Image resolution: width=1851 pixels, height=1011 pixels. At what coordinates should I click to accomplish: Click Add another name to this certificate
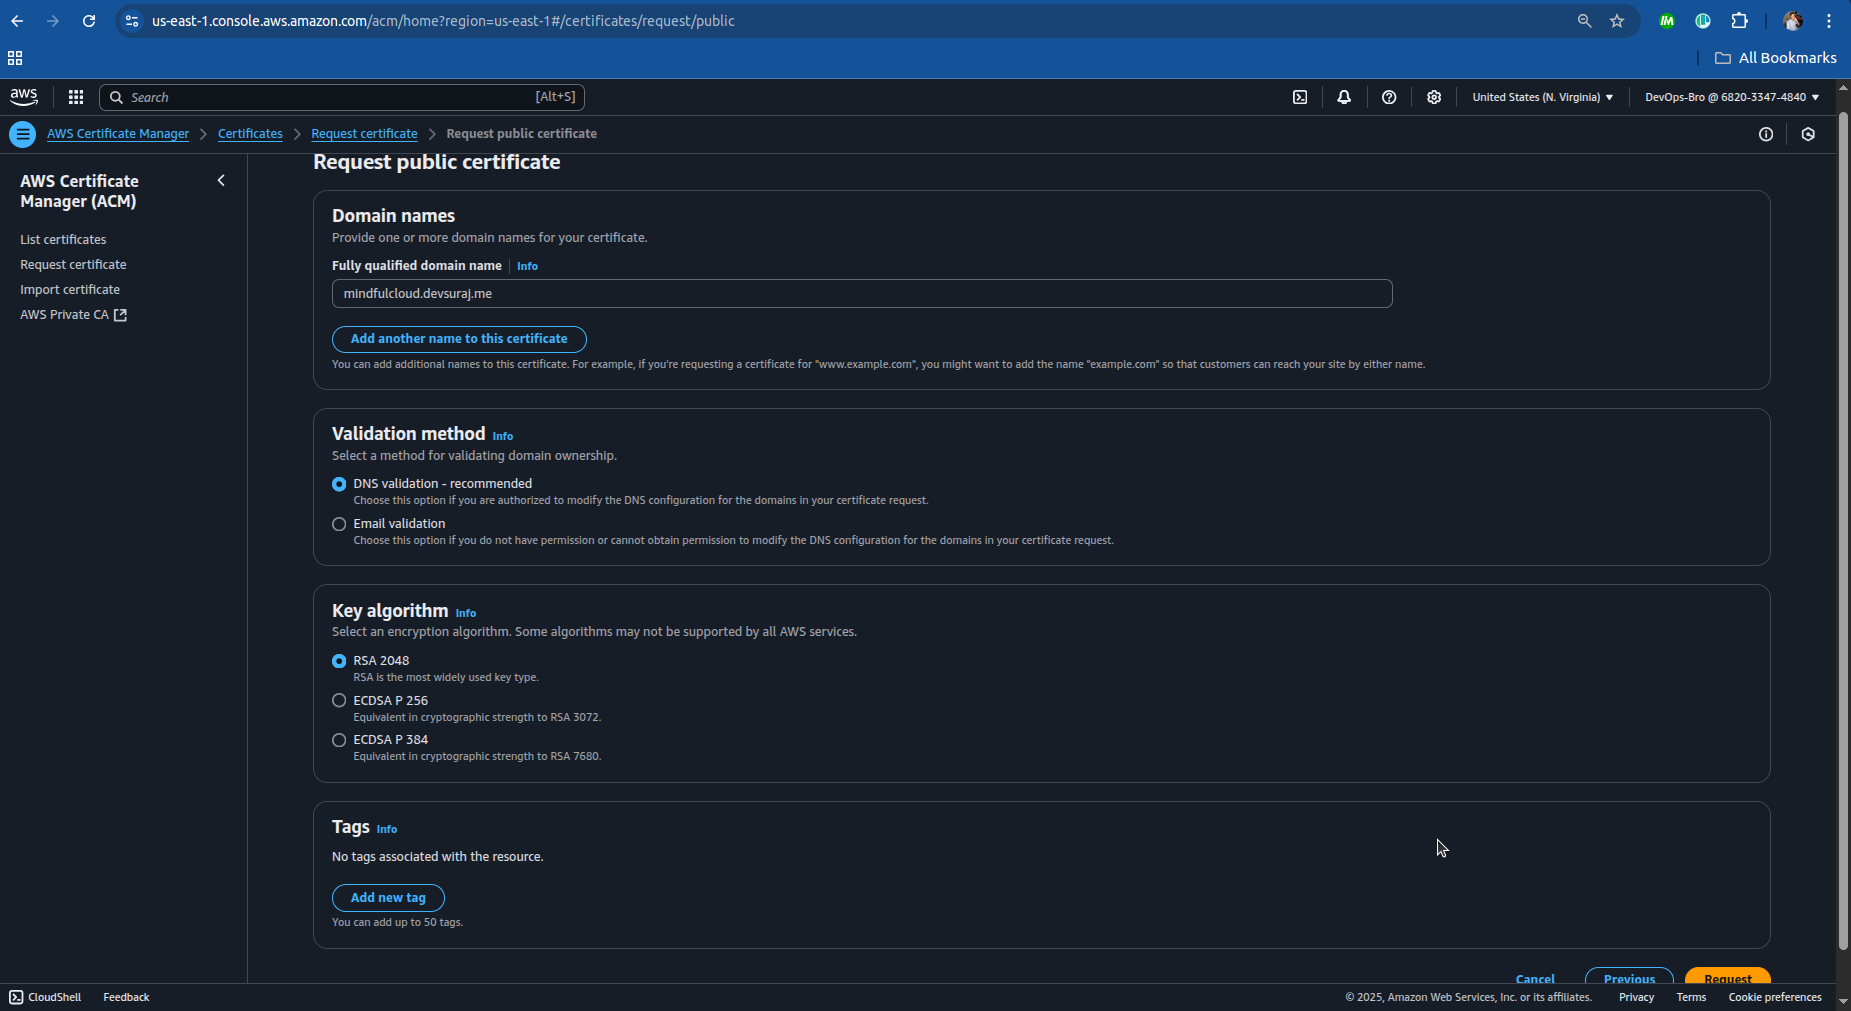click(459, 339)
